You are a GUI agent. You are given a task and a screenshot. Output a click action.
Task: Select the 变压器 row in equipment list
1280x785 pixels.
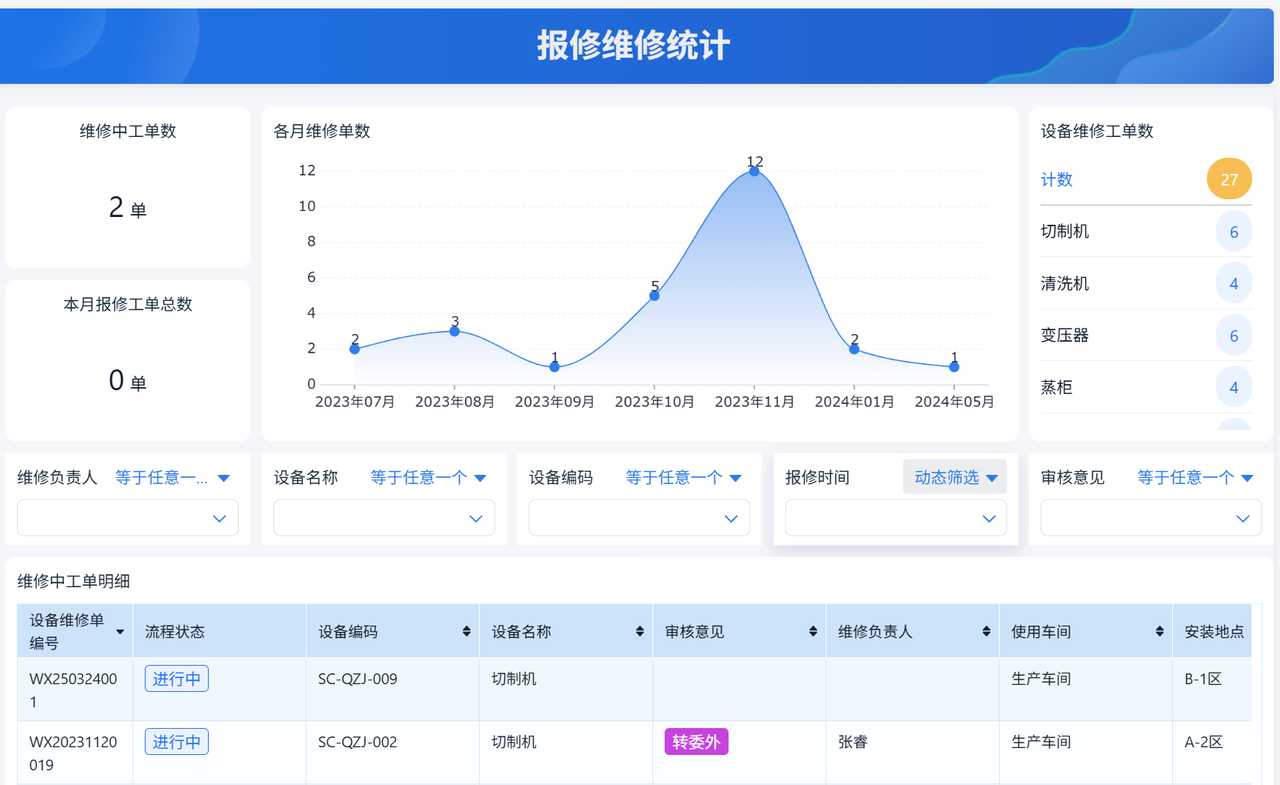(x=1146, y=335)
